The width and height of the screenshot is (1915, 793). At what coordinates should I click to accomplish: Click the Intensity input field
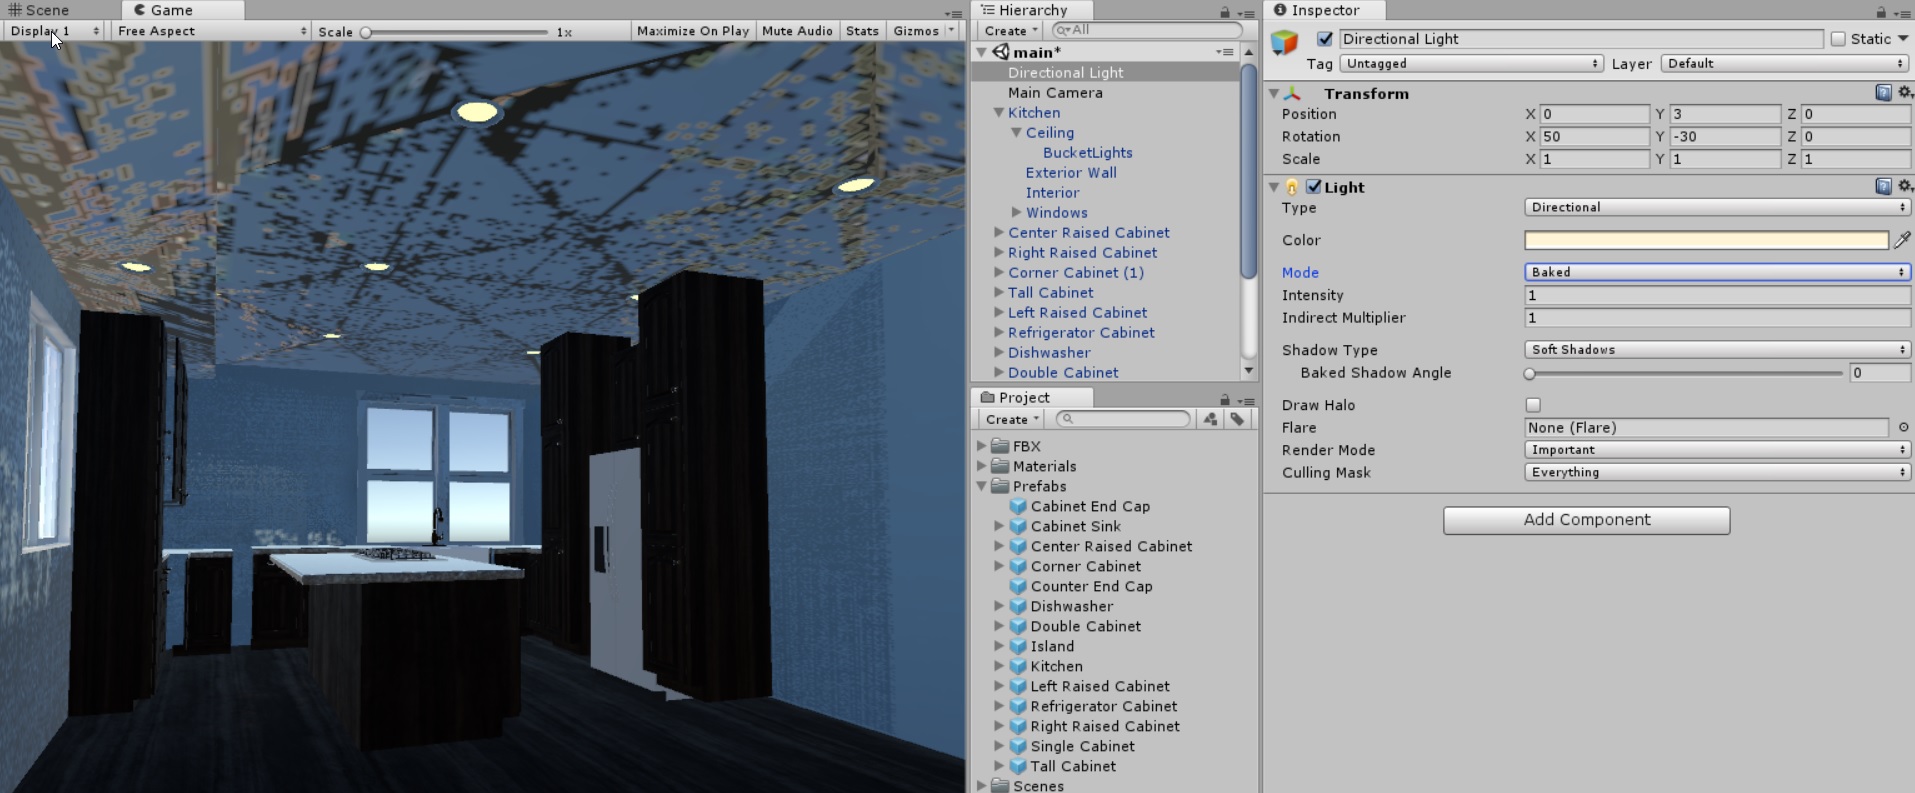tap(1717, 295)
